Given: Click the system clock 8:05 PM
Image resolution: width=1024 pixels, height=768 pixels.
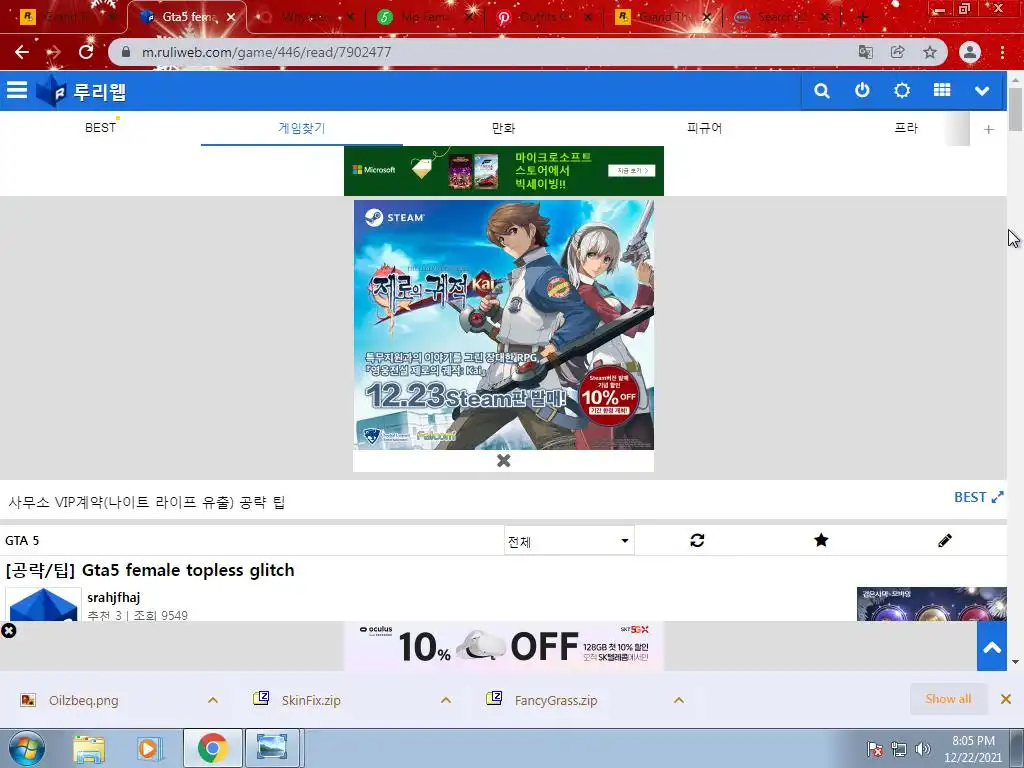Looking at the screenshot, I should [973, 741].
